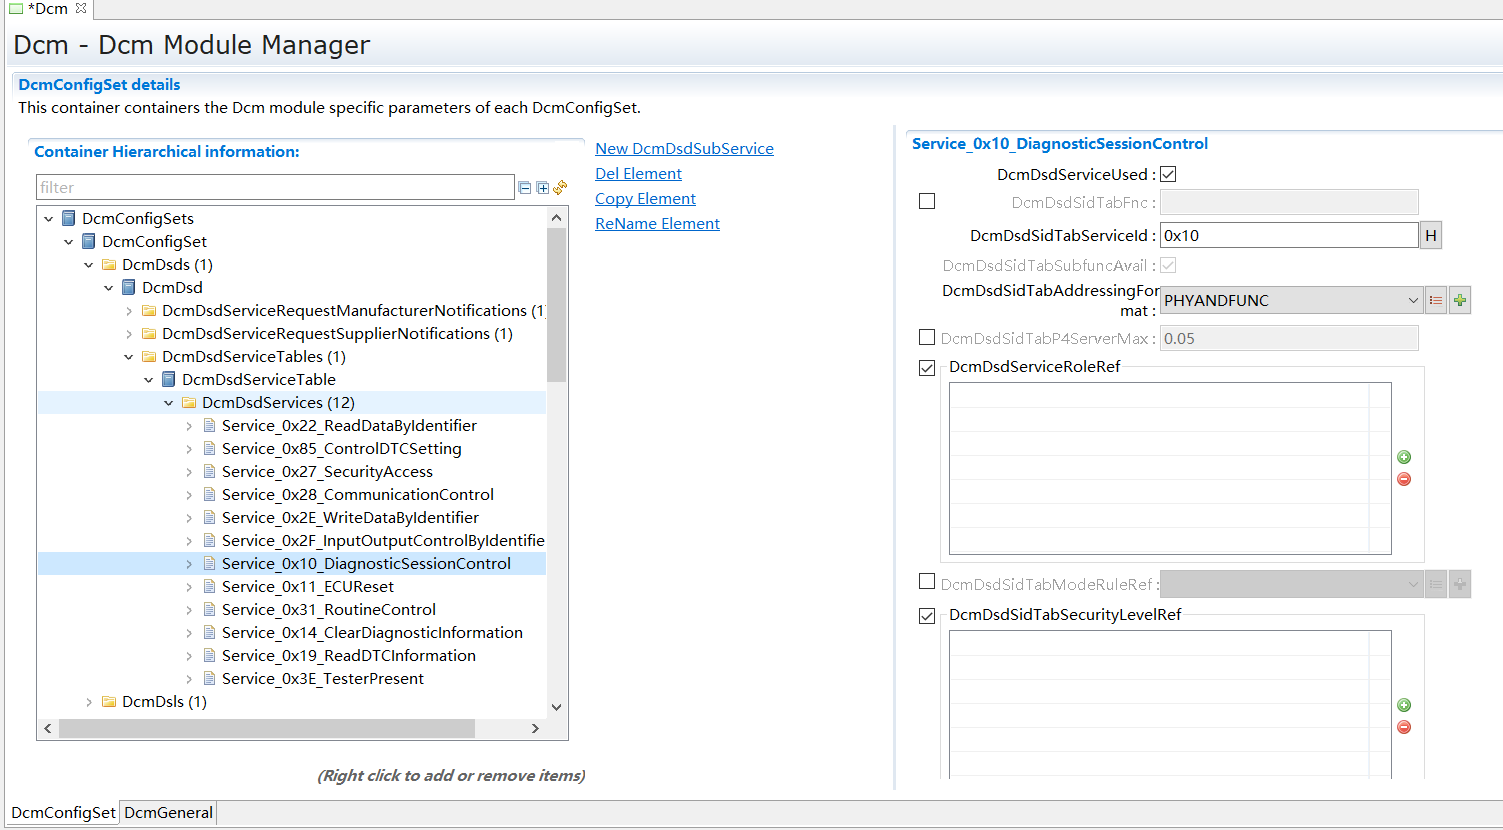This screenshot has height=830, width=1503.
Task: Click the ReName Element link
Action: point(657,224)
